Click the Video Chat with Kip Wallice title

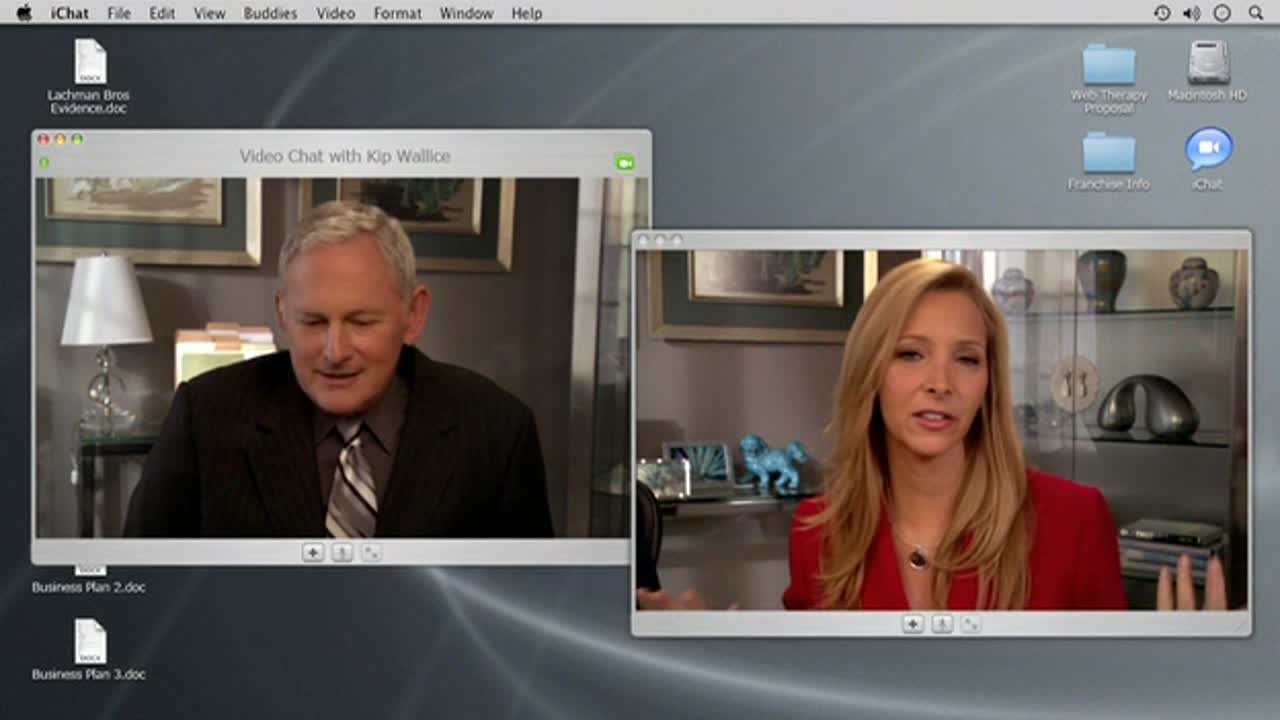click(x=345, y=156)
